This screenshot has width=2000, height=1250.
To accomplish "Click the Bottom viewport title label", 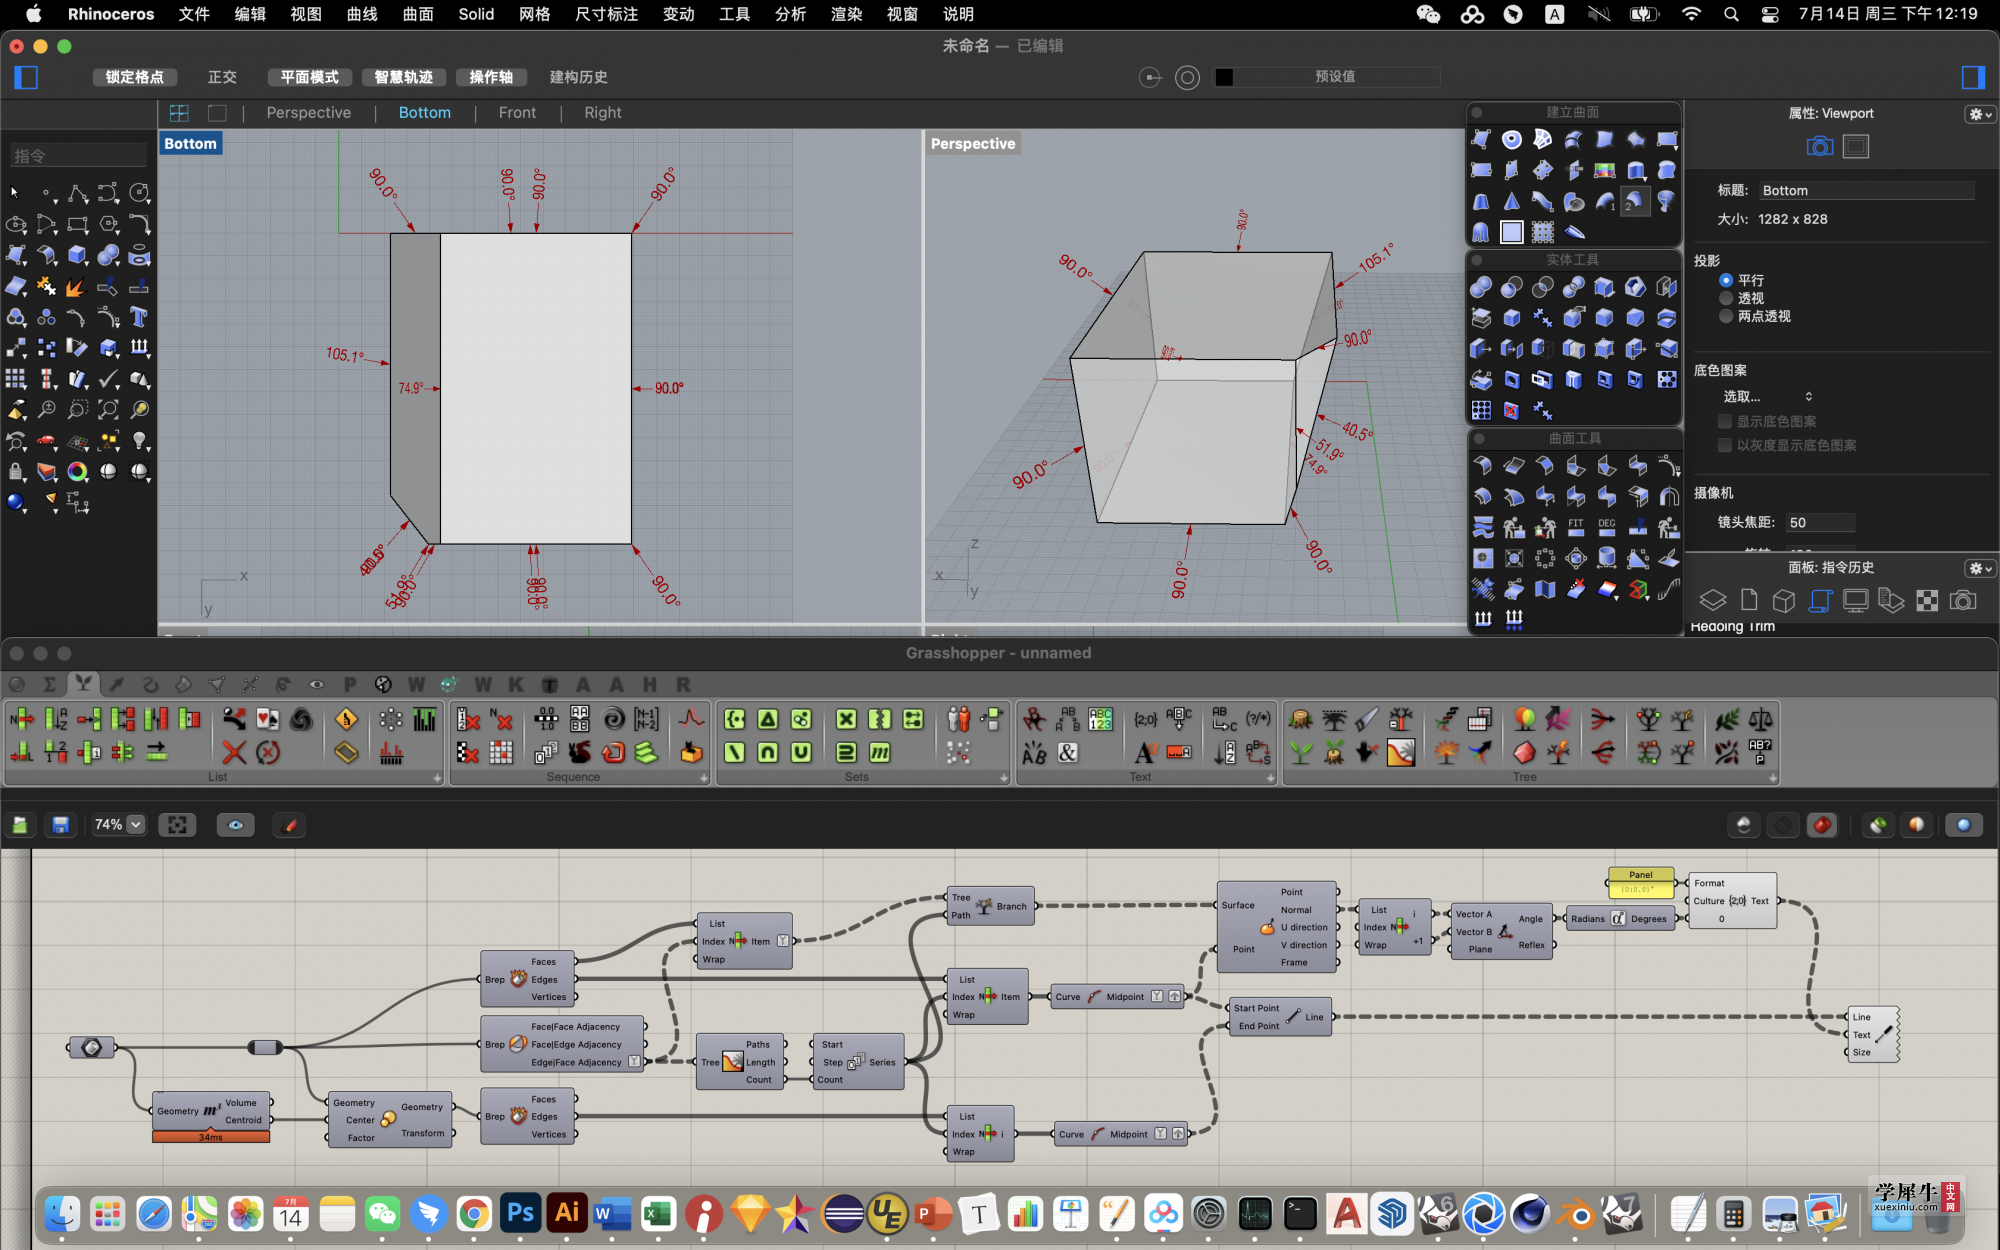I will click(190, 144).
